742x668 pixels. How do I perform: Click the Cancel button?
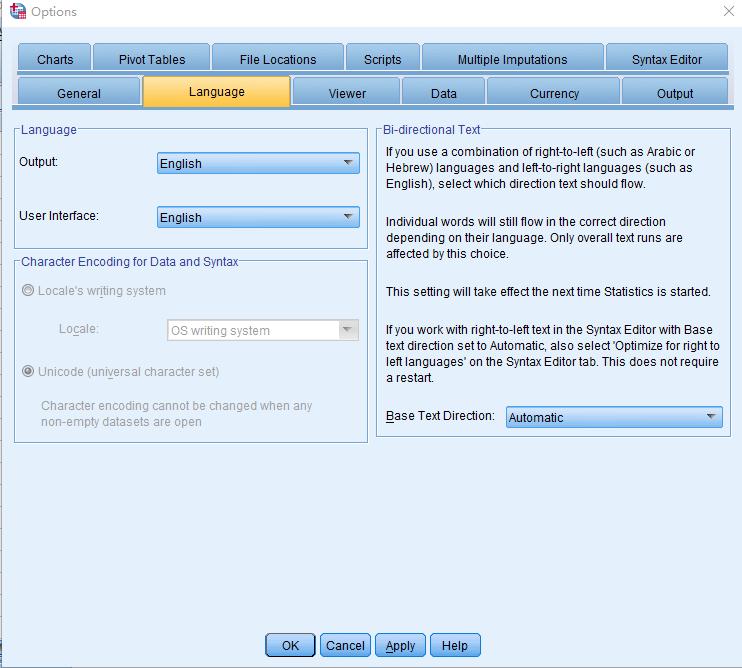pyautogui.click(x=345, y=645)
